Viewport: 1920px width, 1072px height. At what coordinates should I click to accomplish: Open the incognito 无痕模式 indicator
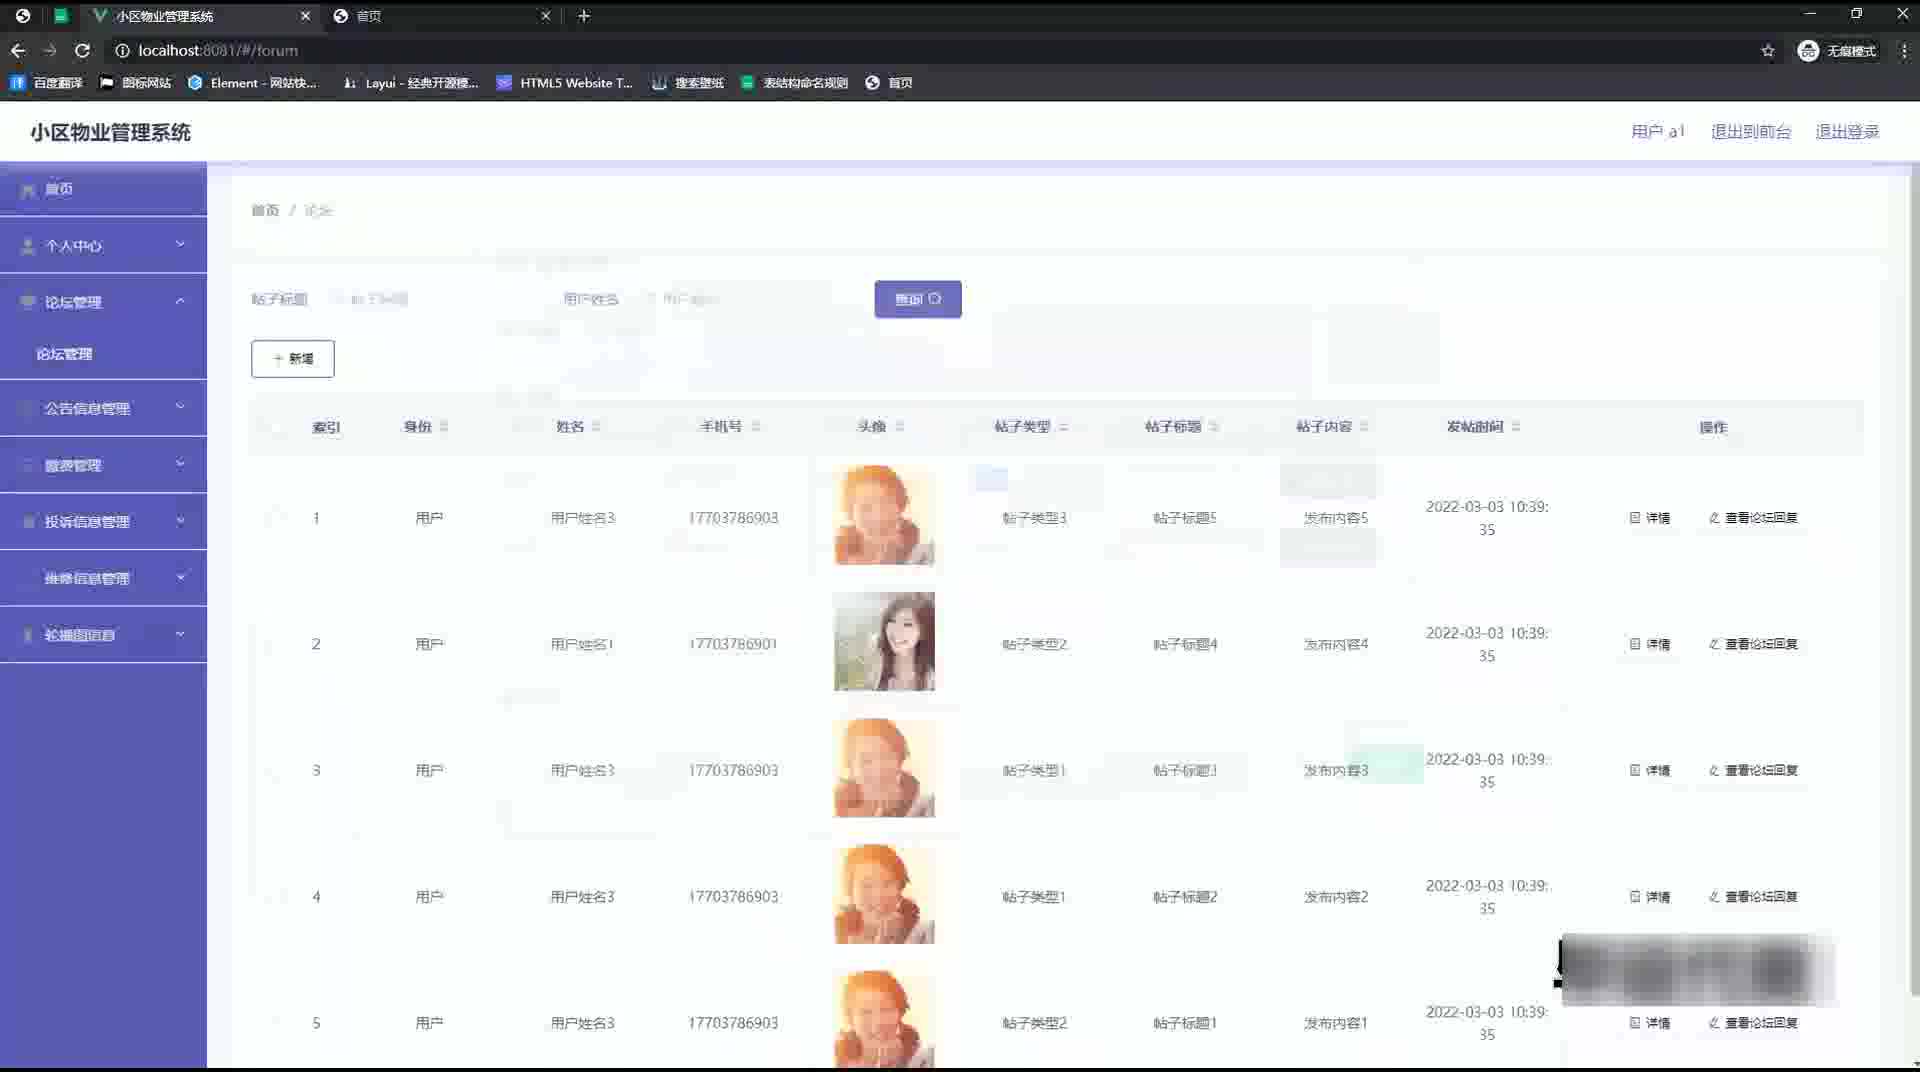1837,51
